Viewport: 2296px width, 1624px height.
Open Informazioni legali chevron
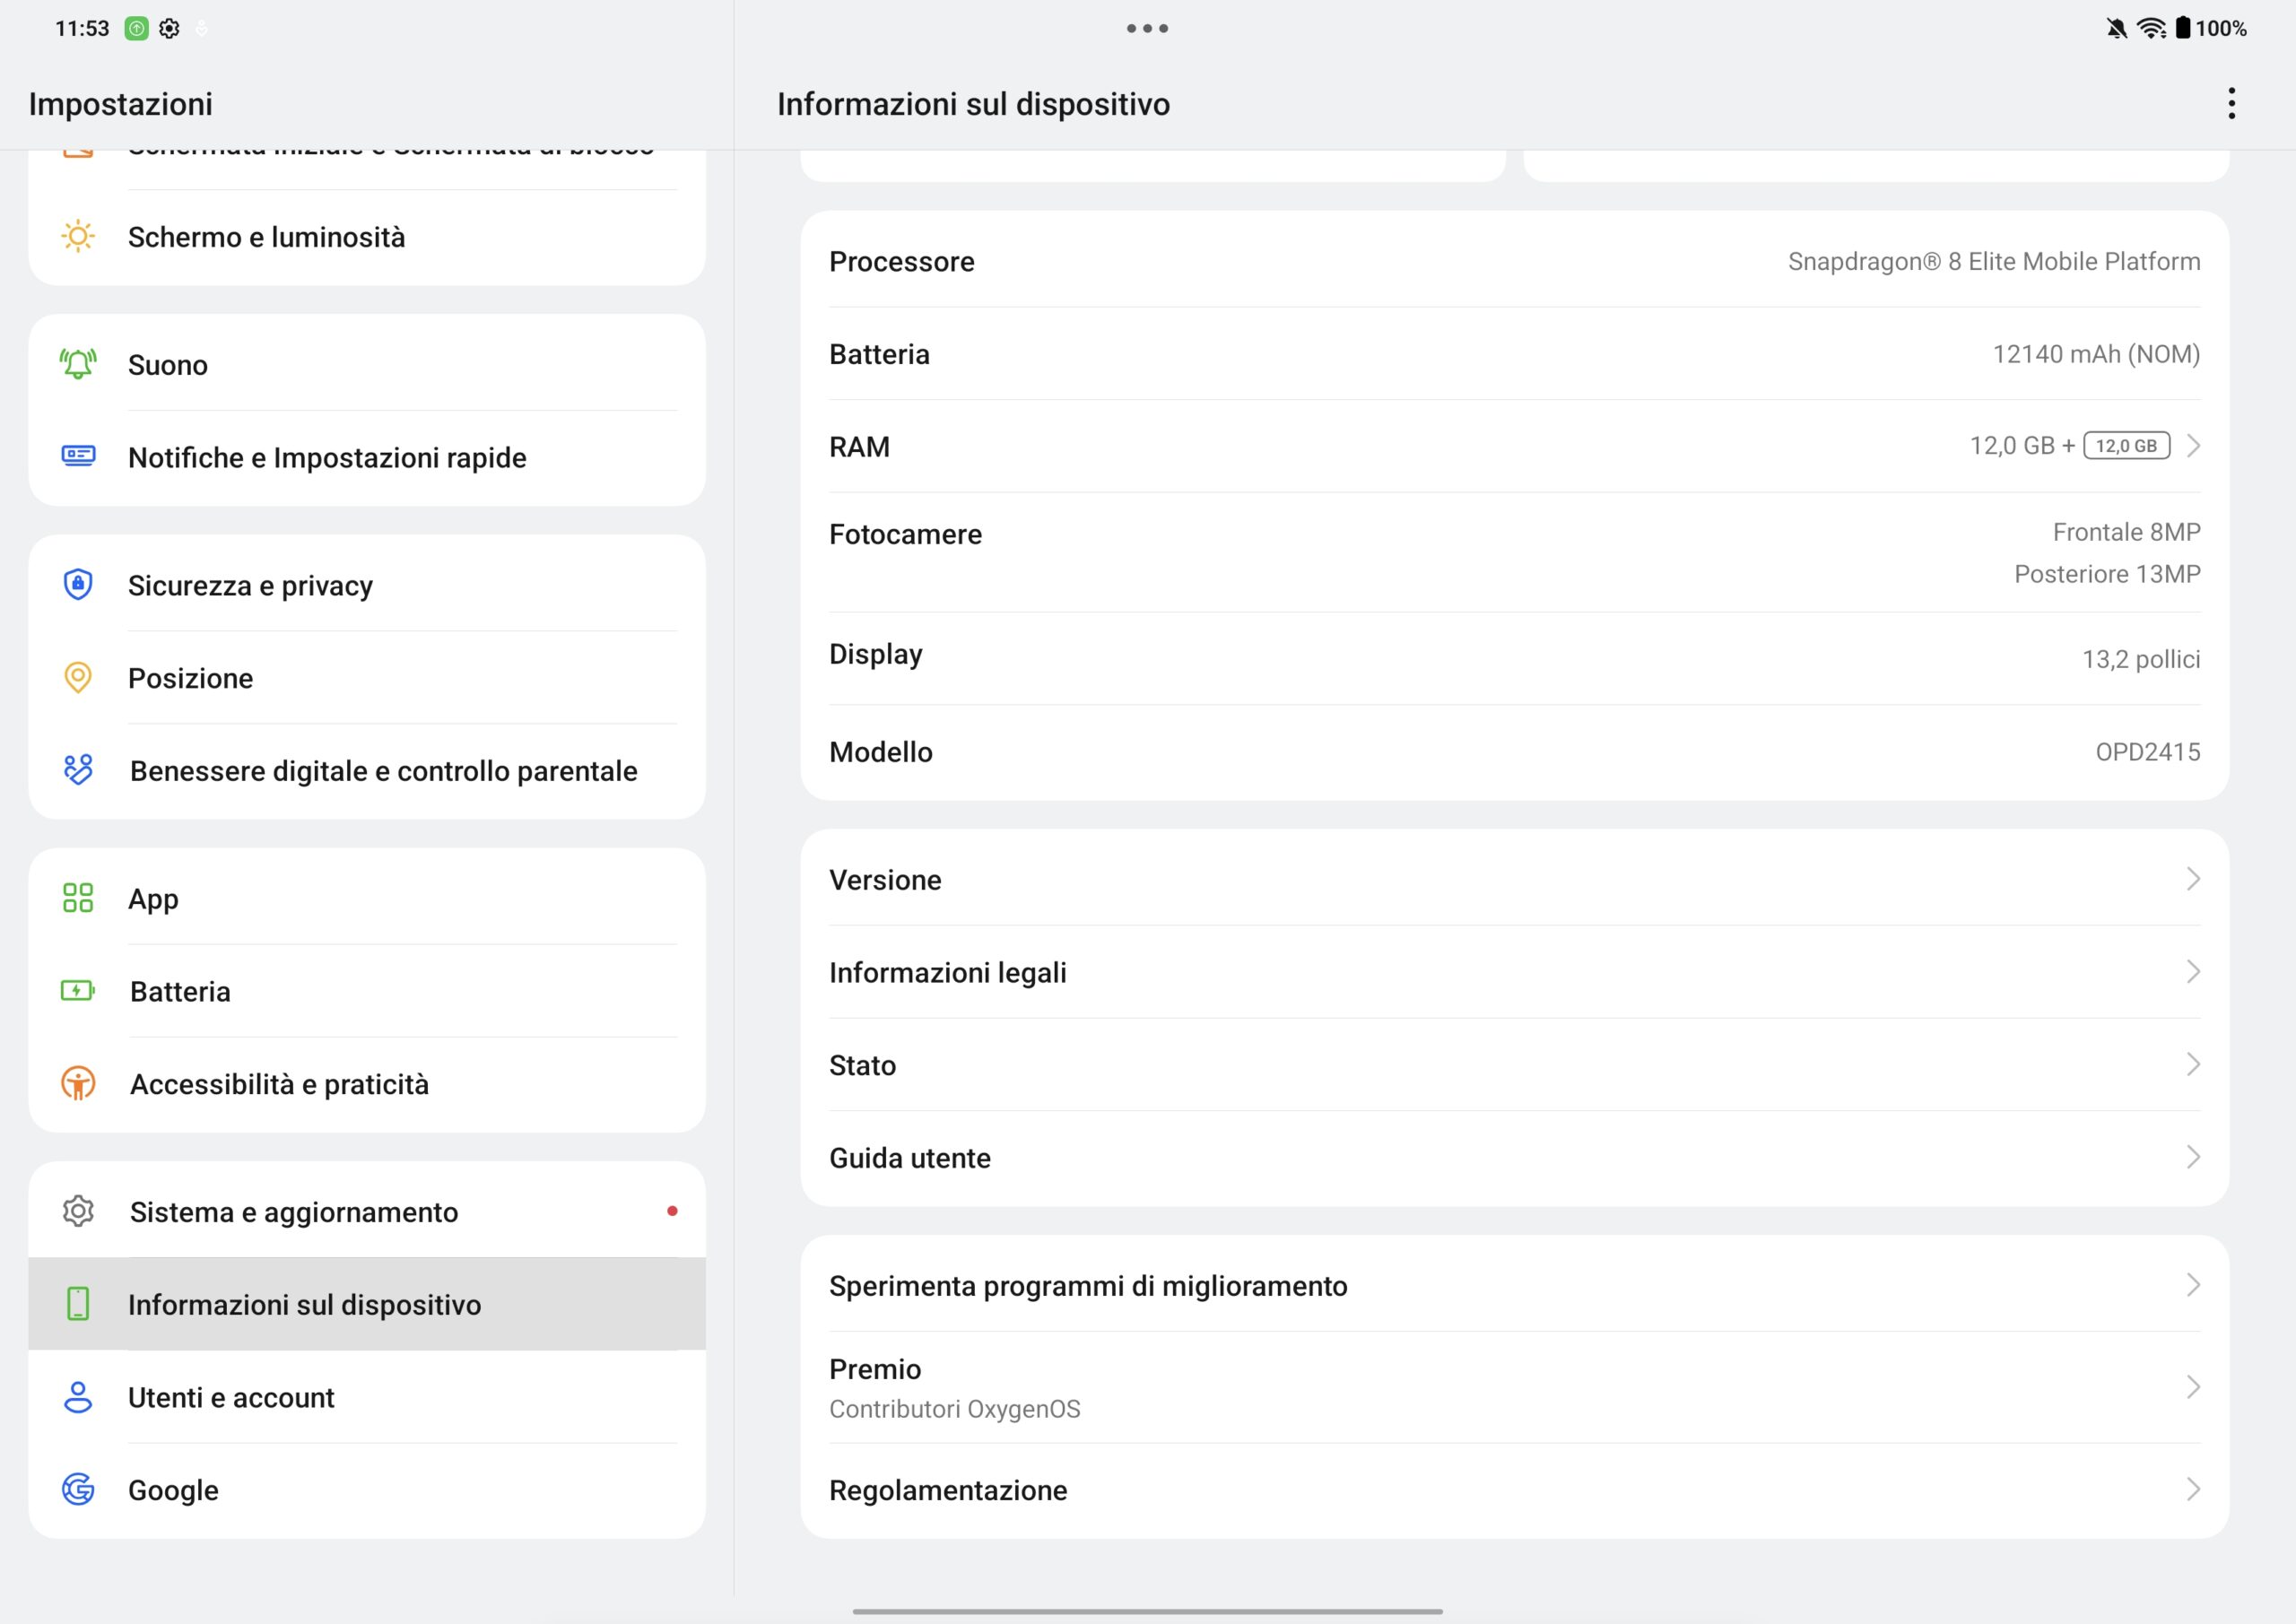tap(2192, 972)
